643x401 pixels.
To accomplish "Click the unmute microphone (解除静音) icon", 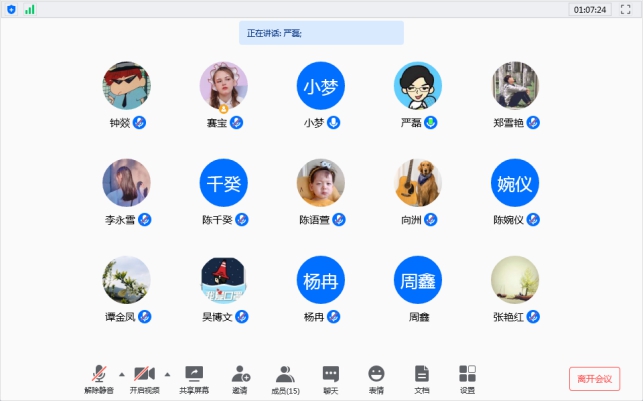I will (98, 374).
